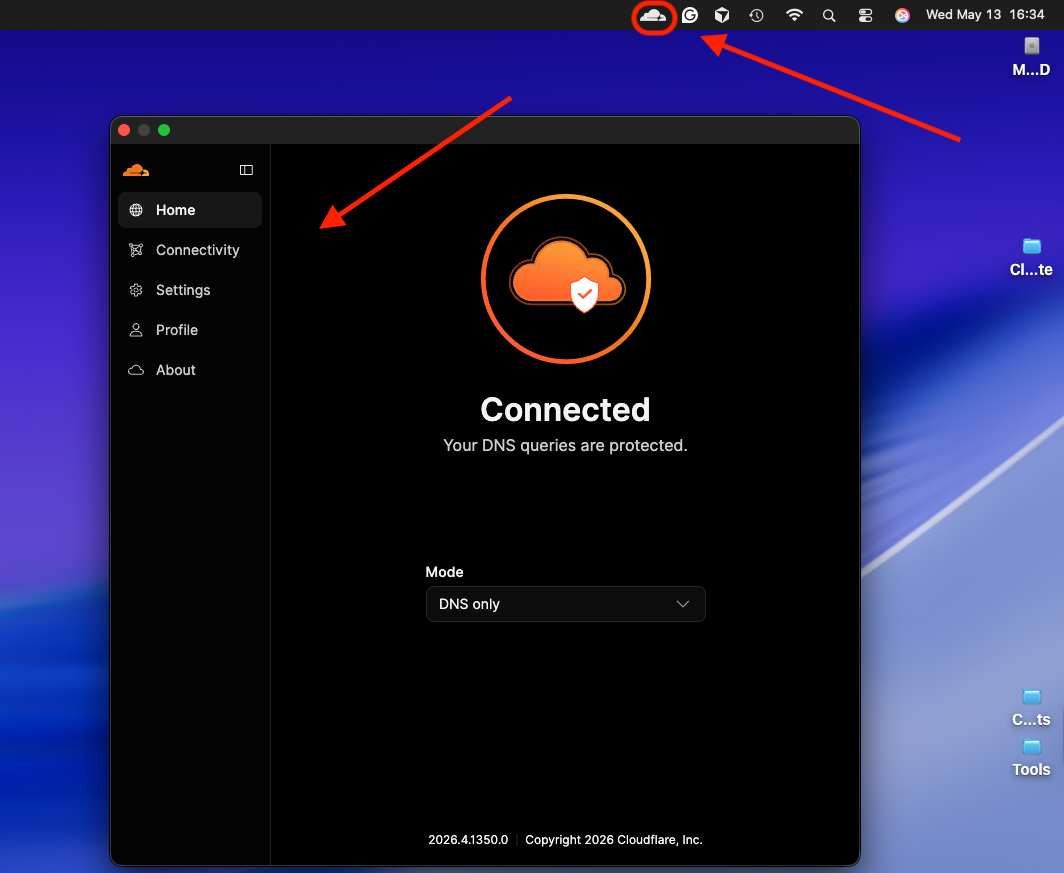Image resolution: width=1064 pixels, height=873 pixels.
Task: Click the network icon beside Connectivity
Action: (x=136, y=250)
